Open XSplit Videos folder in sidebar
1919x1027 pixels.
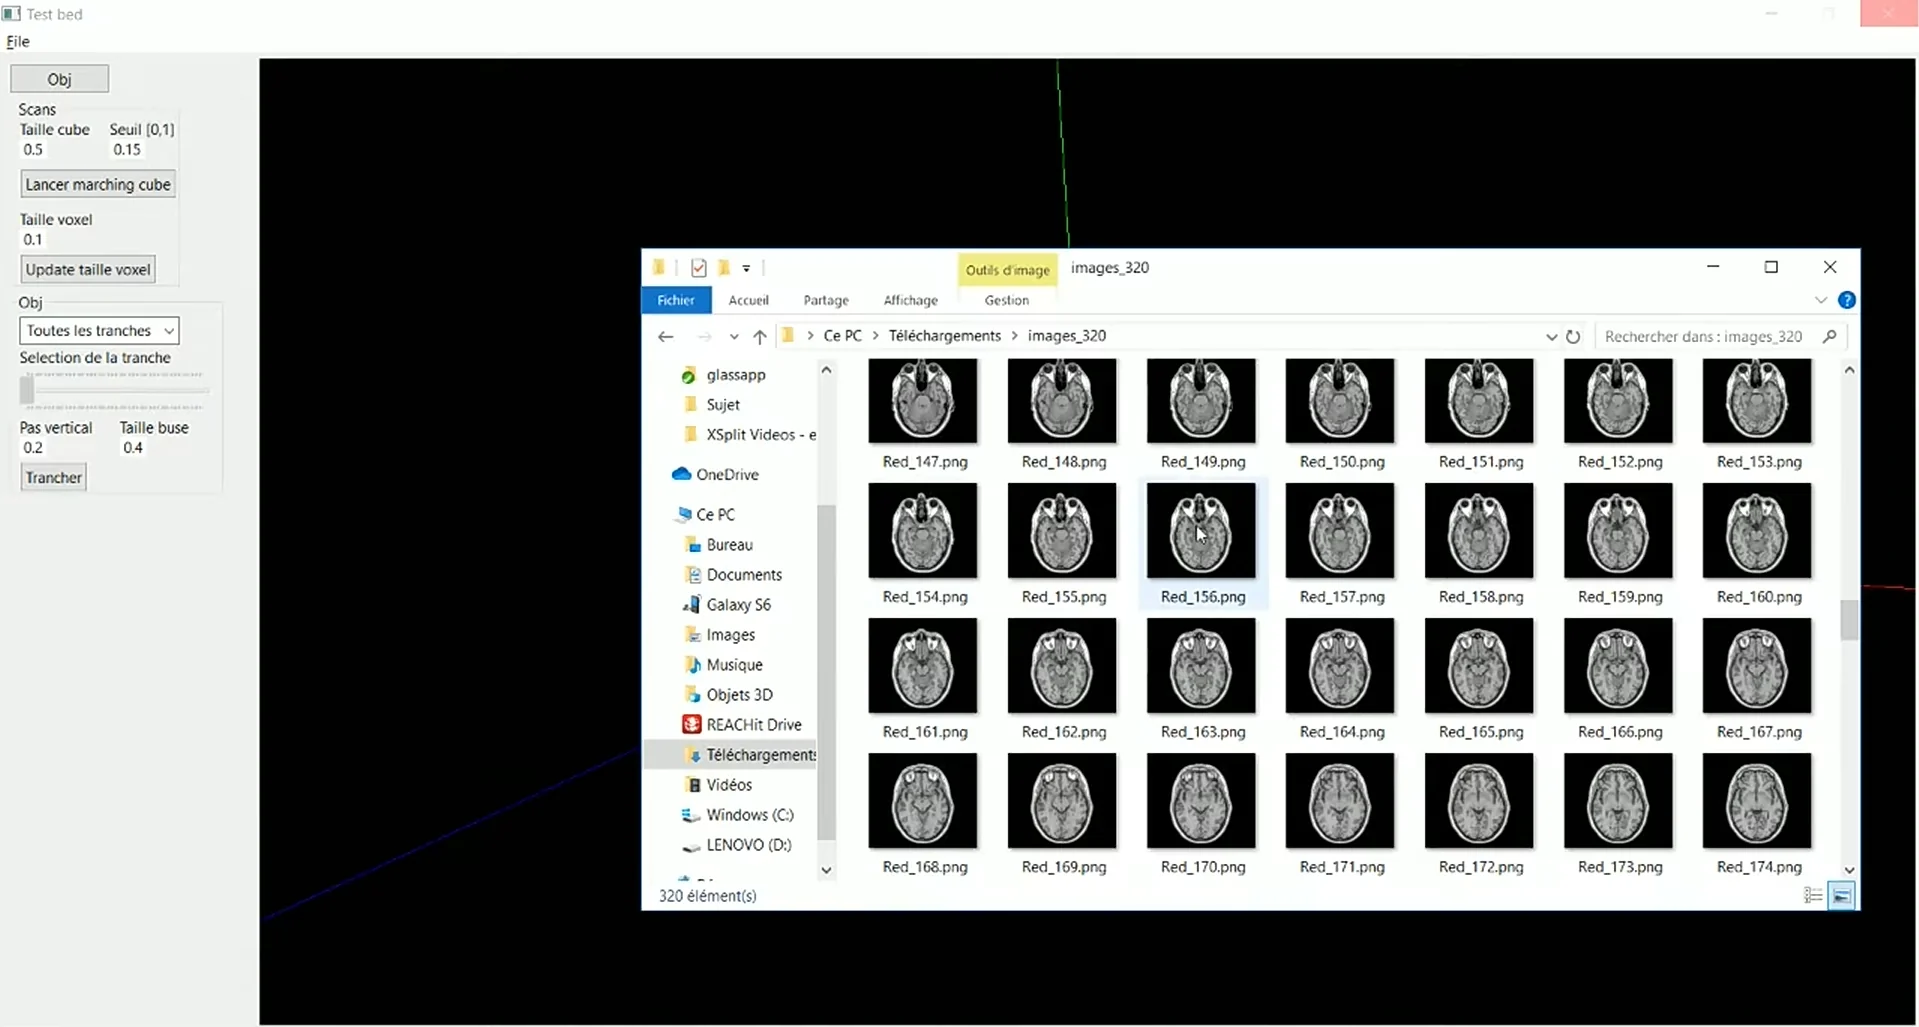(x=760, y=435)
